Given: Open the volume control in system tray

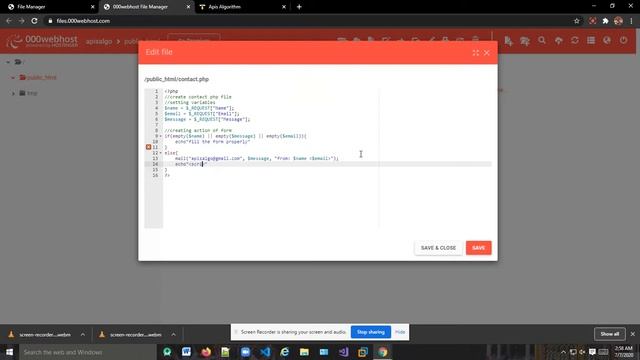Looking at the screenshot, I should click(x=582, y=352).
